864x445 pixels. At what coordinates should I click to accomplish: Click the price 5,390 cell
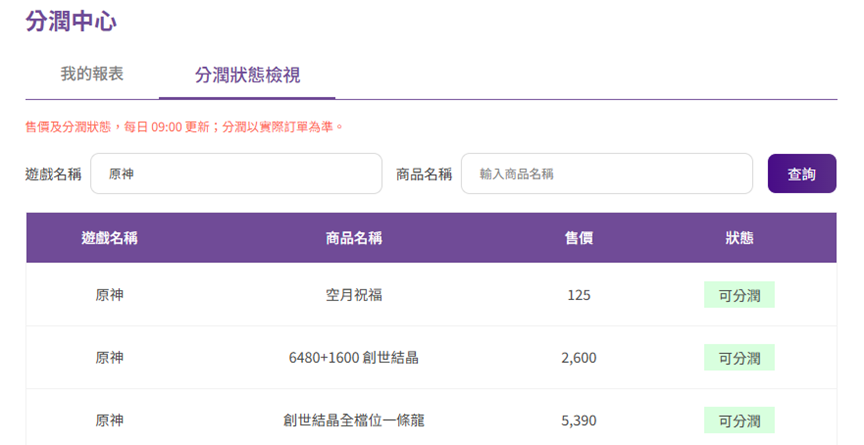tap(578, 420)
